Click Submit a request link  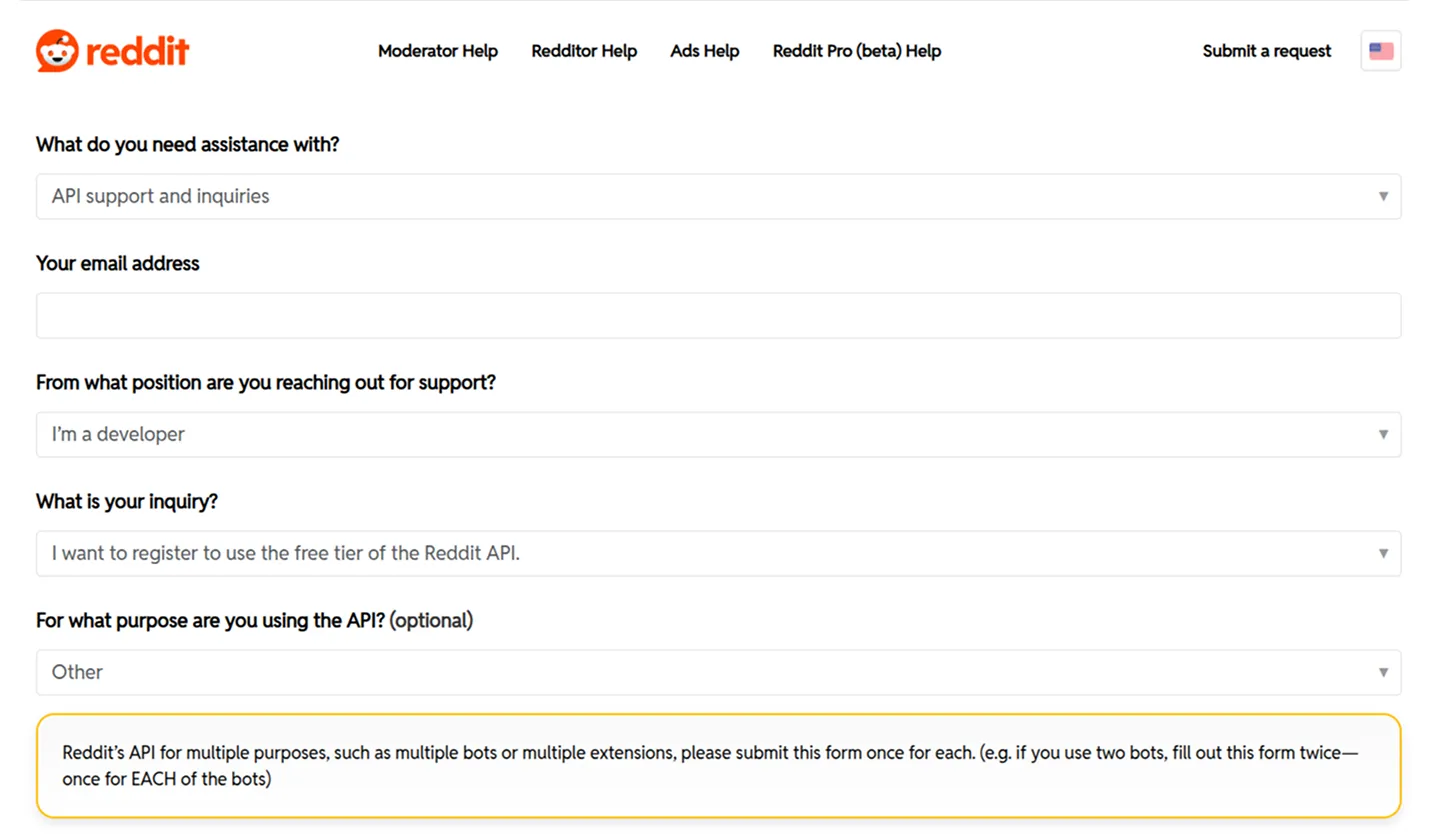coord(1267,51)
